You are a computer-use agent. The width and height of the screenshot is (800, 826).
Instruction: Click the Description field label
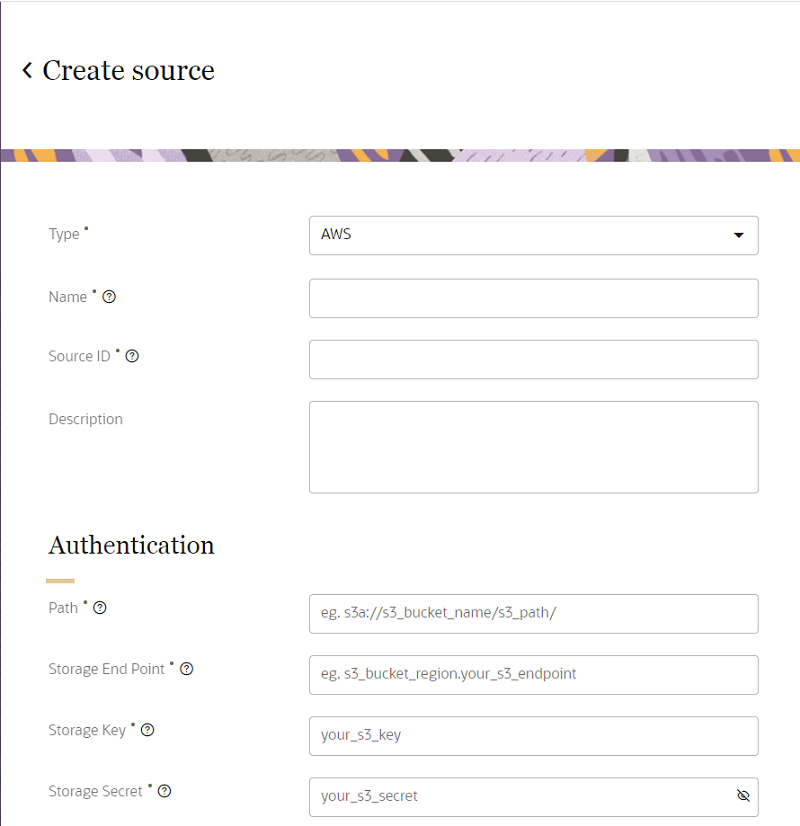[86, 419]
